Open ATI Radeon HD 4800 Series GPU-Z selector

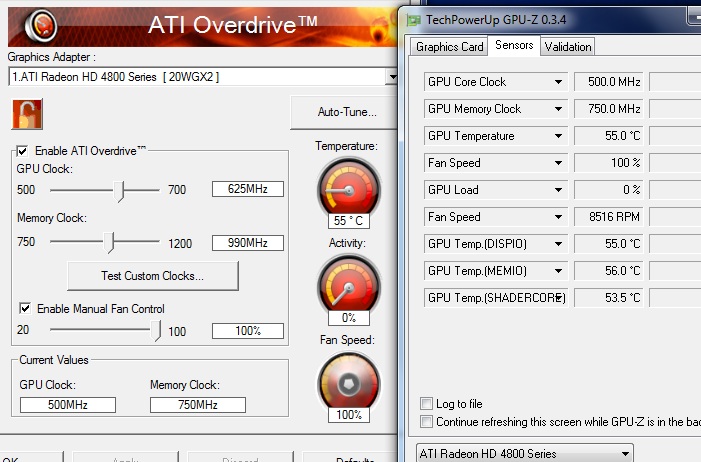tap(524, 454)
